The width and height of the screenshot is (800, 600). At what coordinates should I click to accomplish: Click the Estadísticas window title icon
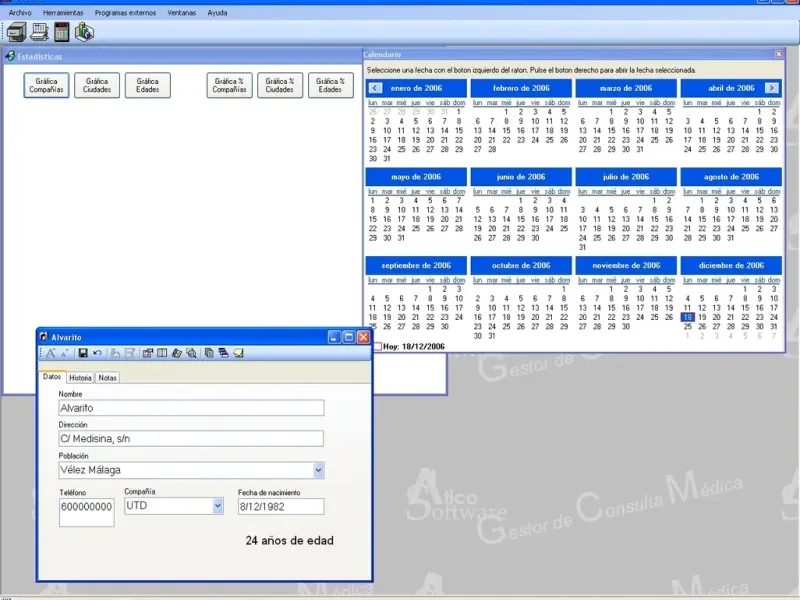click(x=10, y=56)
